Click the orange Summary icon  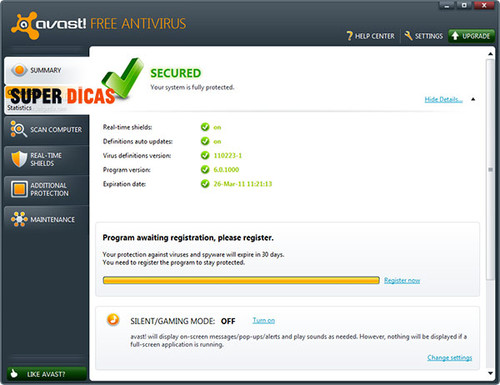tap(19, 70)
